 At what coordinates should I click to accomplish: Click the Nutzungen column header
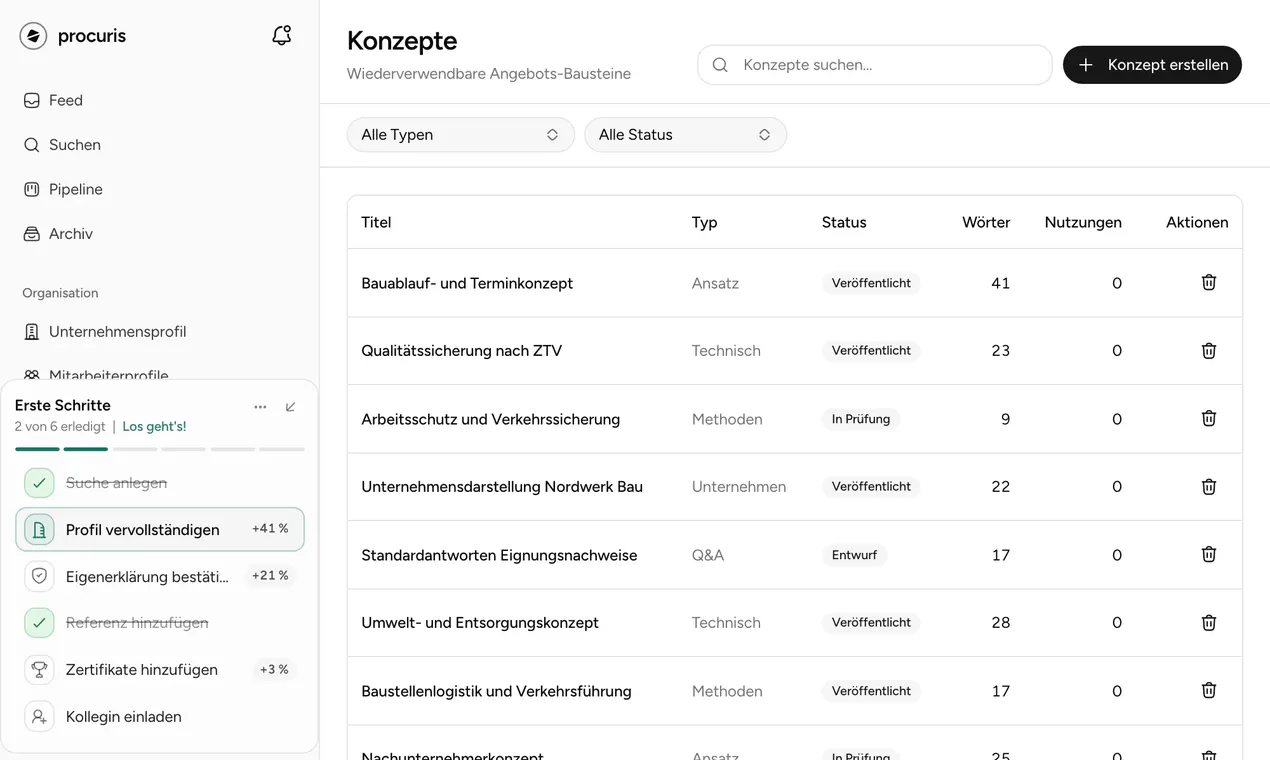[1083, 222]
